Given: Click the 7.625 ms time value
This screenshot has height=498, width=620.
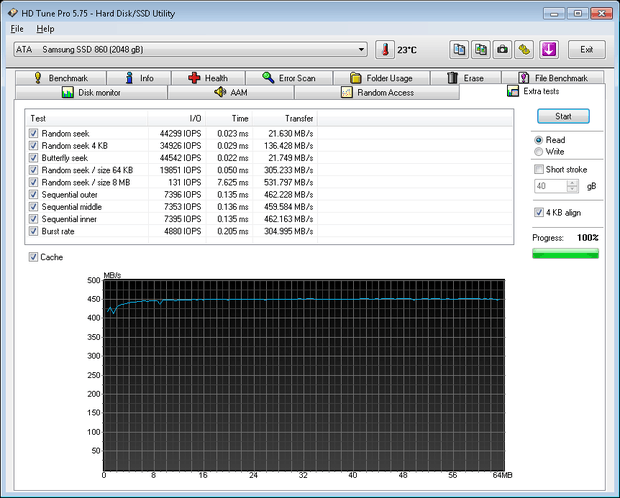Looking at the screenshot, I should click(232, 183).
